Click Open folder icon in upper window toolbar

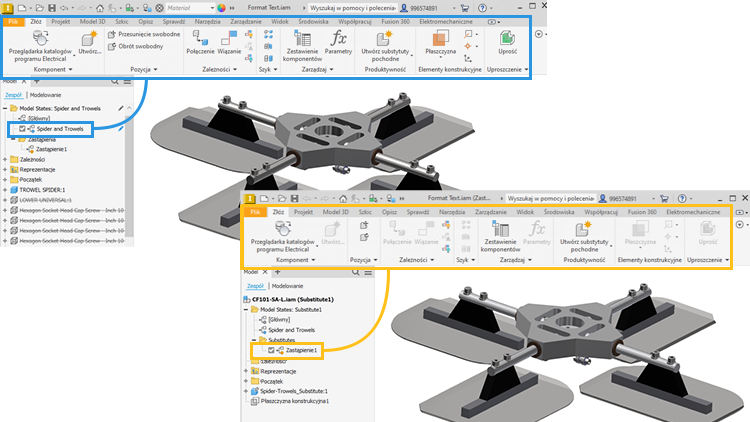coord(39,8)
